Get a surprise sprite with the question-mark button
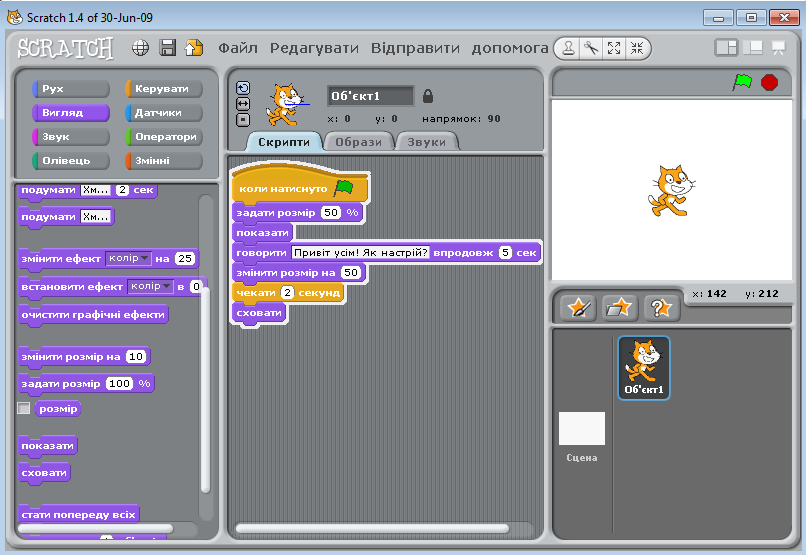 pos(658,307)
